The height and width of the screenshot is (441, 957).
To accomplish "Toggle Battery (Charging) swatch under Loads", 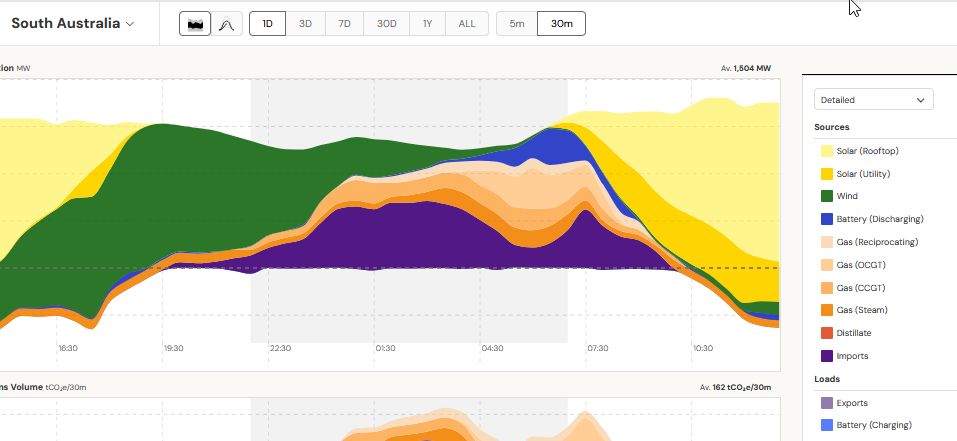I will (x=827, y=425).
